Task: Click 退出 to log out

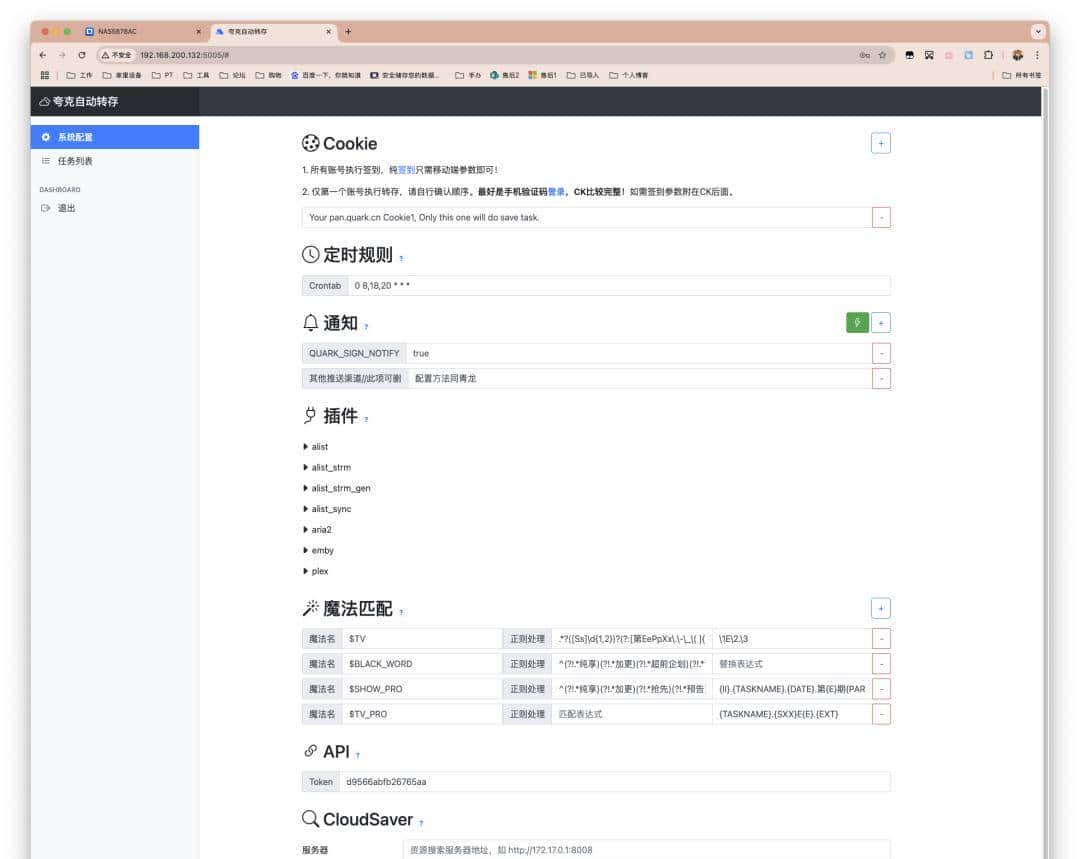Action: click(x=66, y=208)
